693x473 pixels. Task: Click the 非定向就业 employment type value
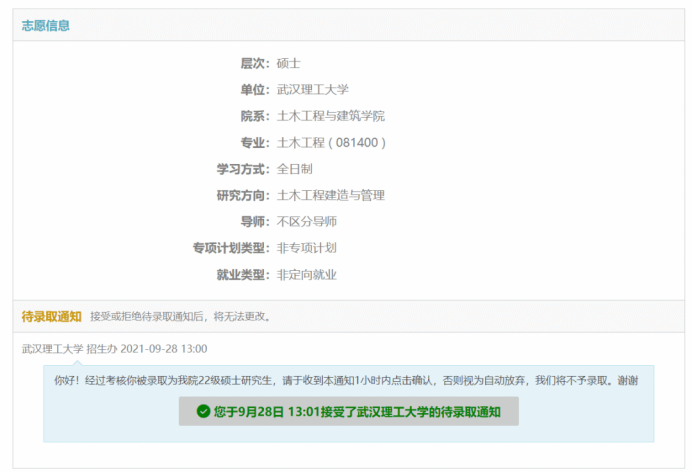click(306, 275)
